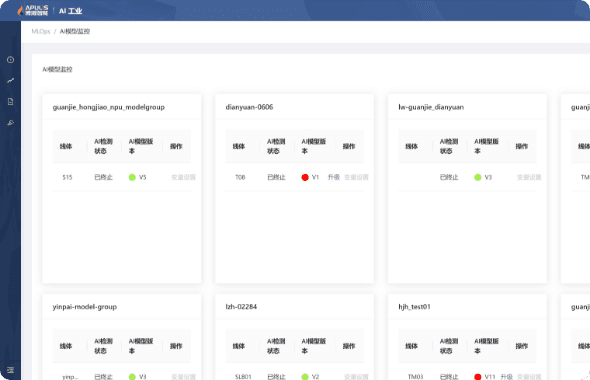Open the tools icon in the sidebar
The width and height of the screenshot is (590, 380).
(11, 123)
